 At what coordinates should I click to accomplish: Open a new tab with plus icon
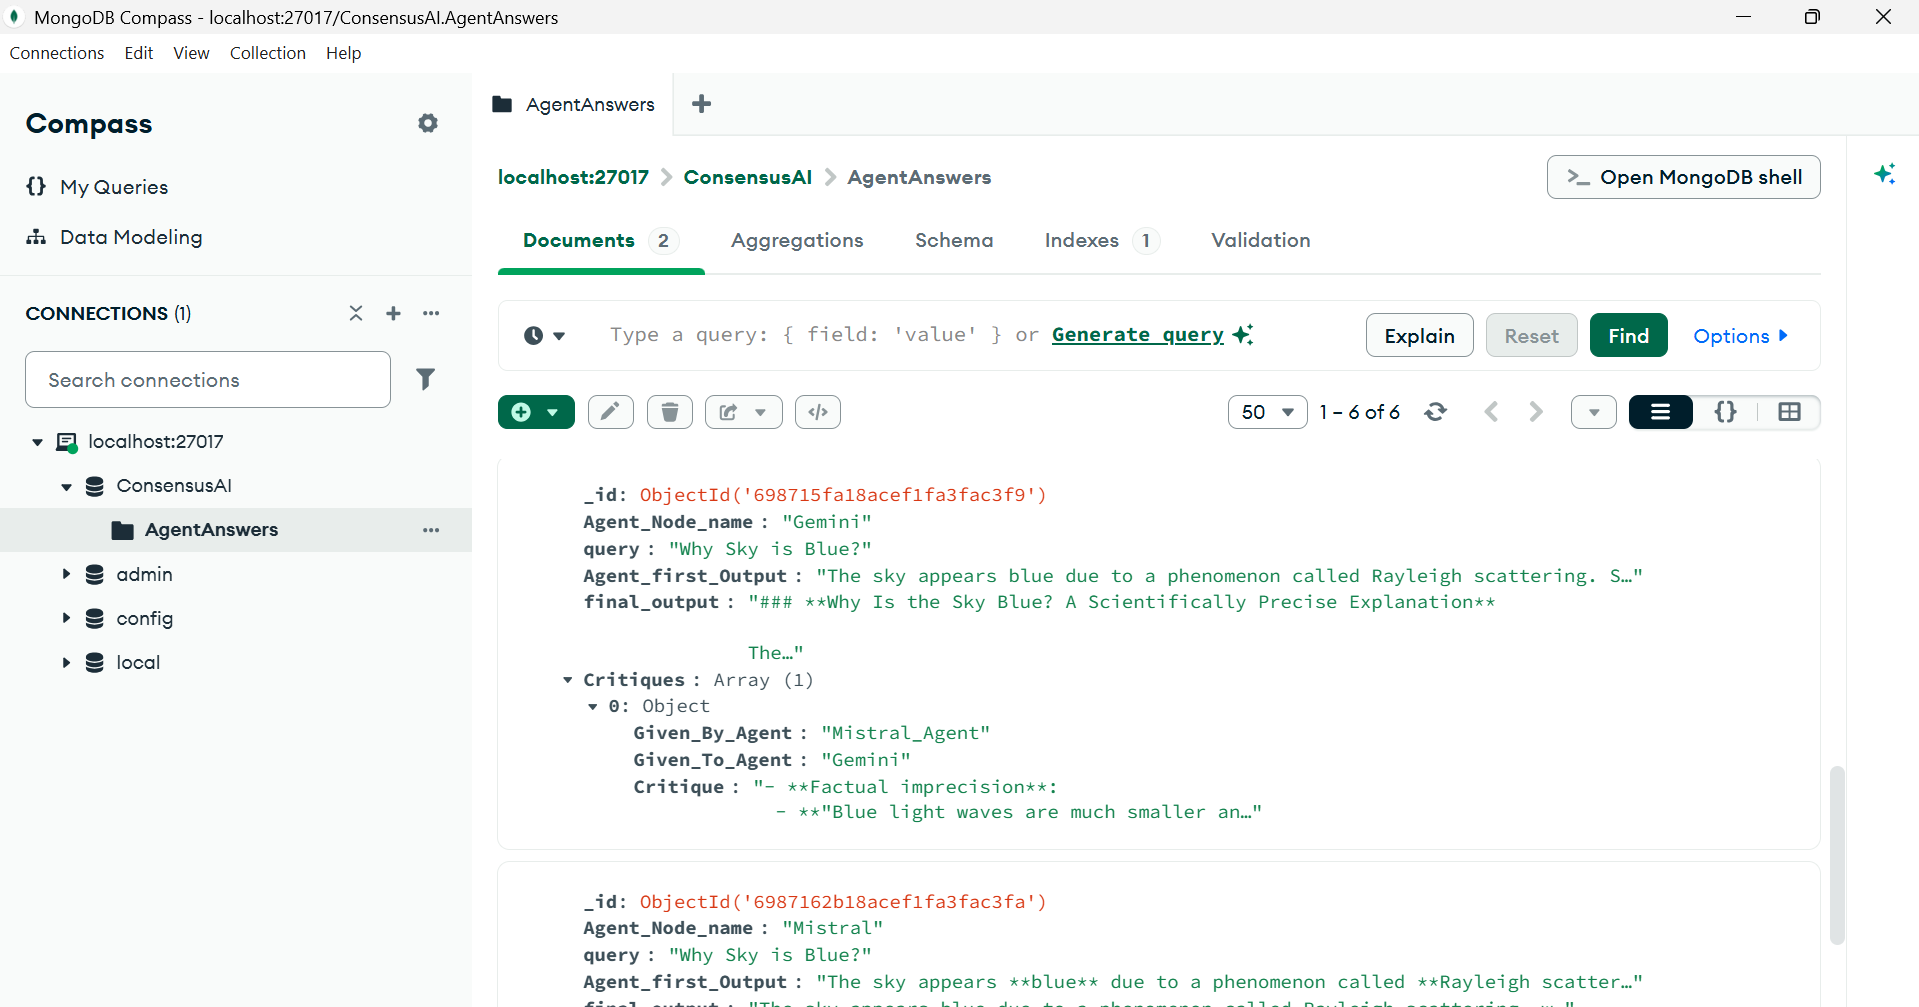pos(701,104)
